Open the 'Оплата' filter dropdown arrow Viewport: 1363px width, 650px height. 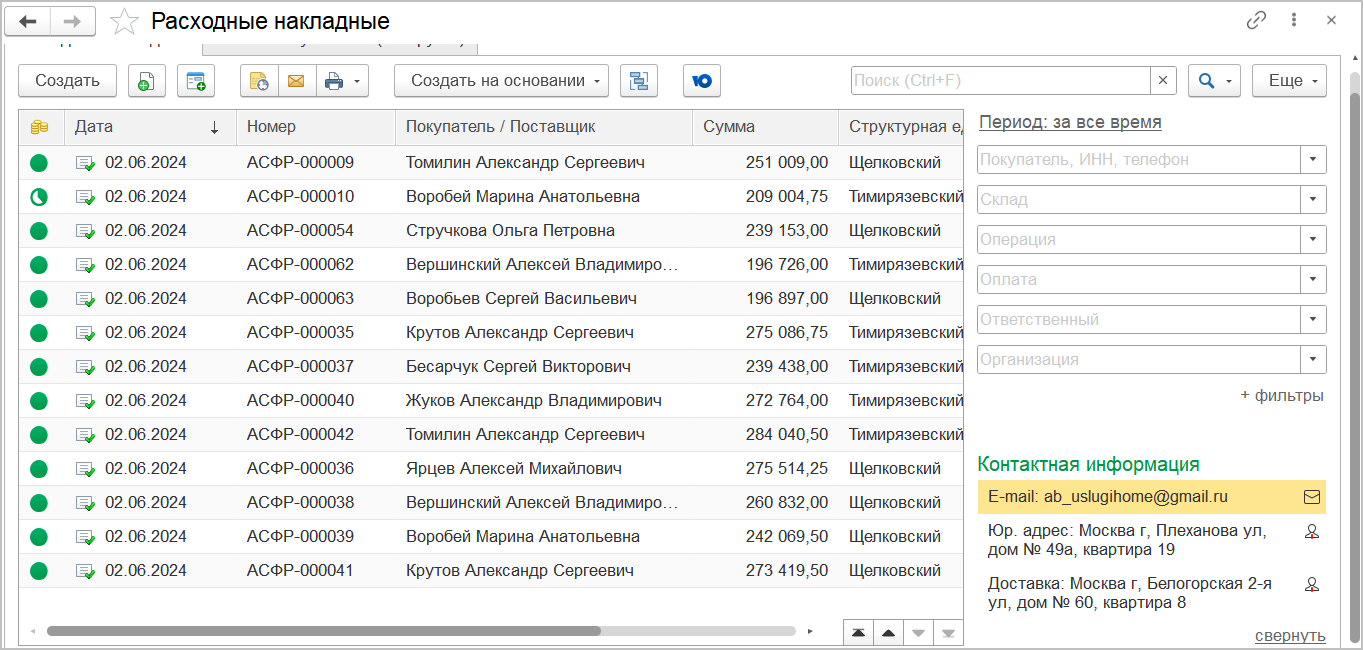click(1312, 280)
